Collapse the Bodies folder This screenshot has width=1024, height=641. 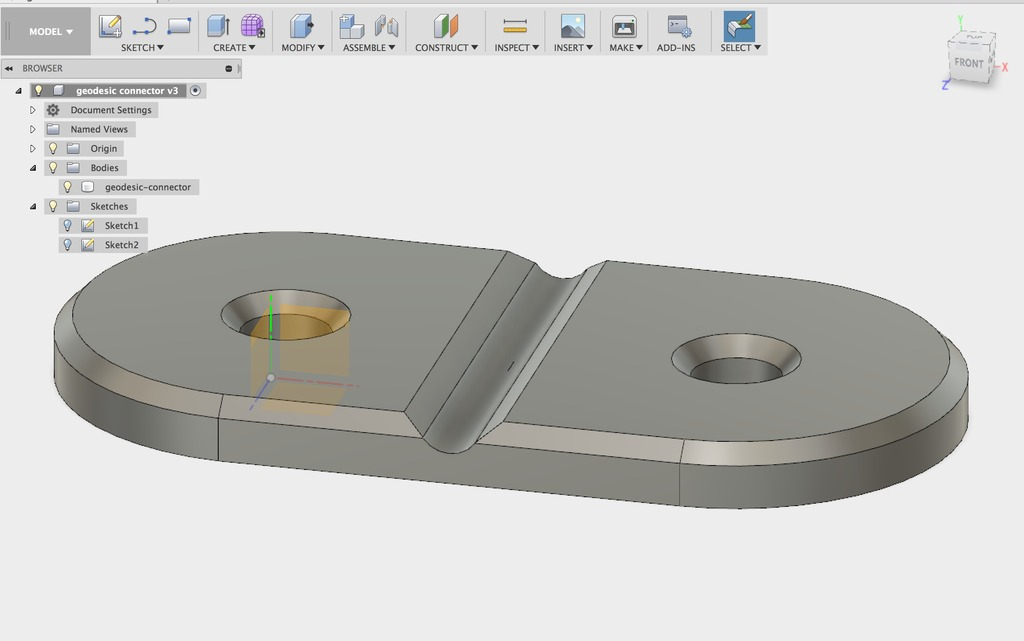point(33,167)
